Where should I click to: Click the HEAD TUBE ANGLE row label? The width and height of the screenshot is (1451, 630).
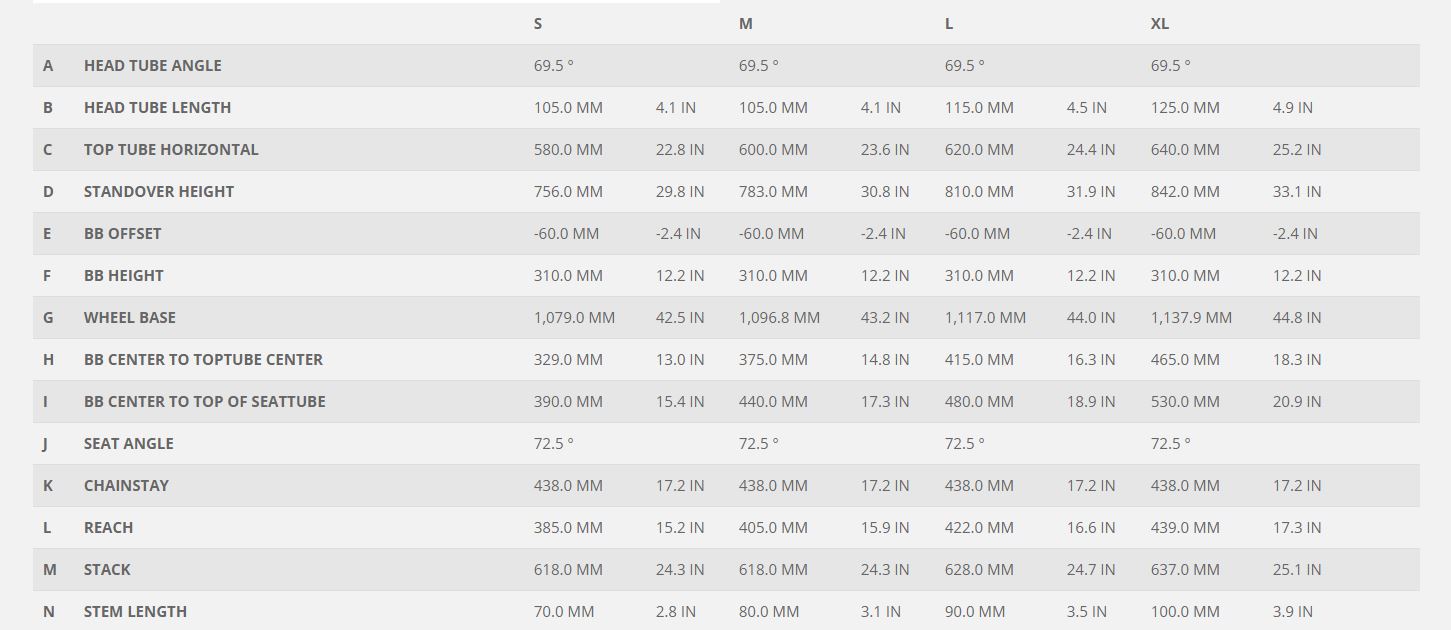(152, 65)
